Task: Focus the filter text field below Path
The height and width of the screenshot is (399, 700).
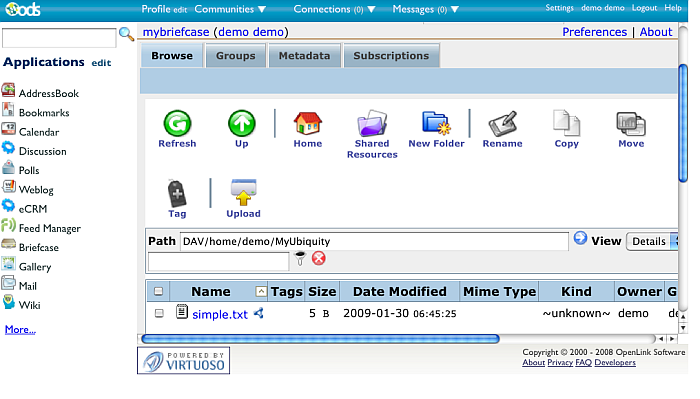Action: point(218,262)
